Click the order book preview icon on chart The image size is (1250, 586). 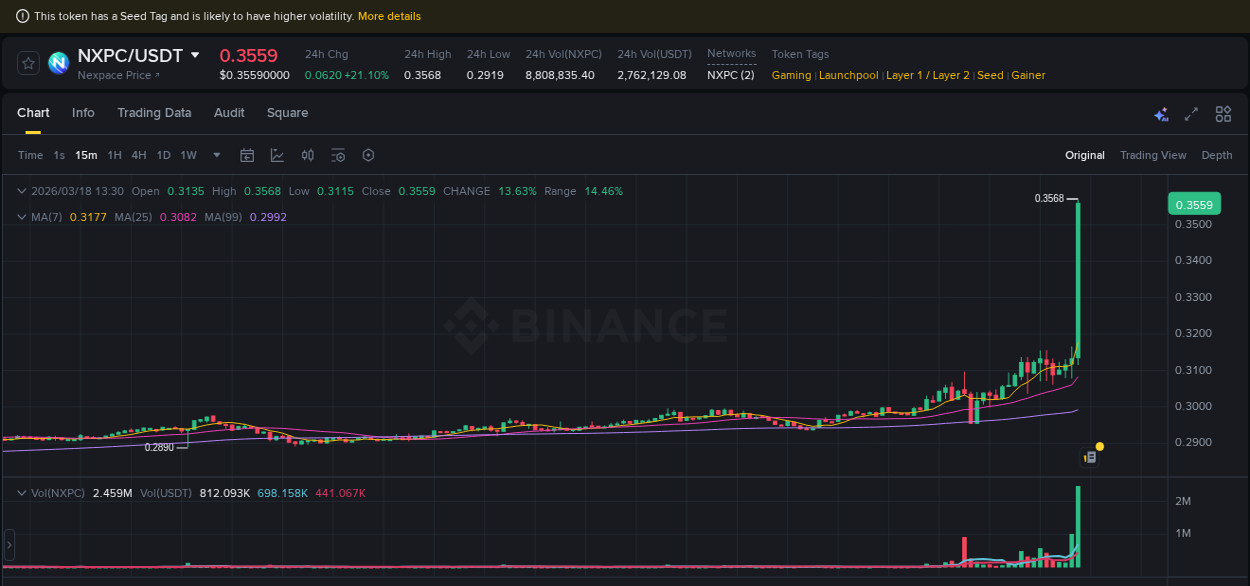click(1090, 455)
